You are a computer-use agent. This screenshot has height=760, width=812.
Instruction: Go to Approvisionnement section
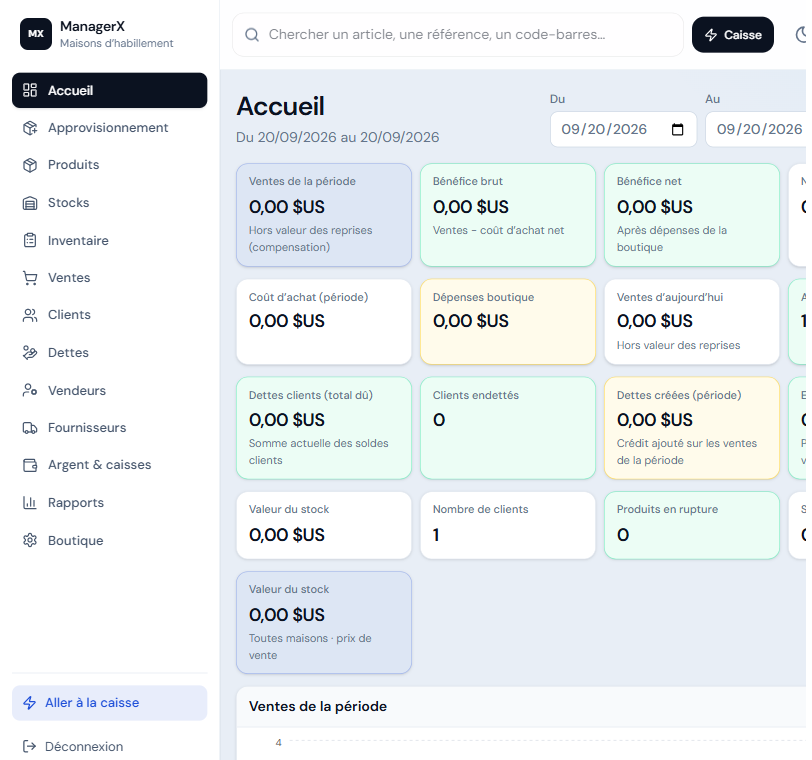pyautogui.click(x=110, y=128)
